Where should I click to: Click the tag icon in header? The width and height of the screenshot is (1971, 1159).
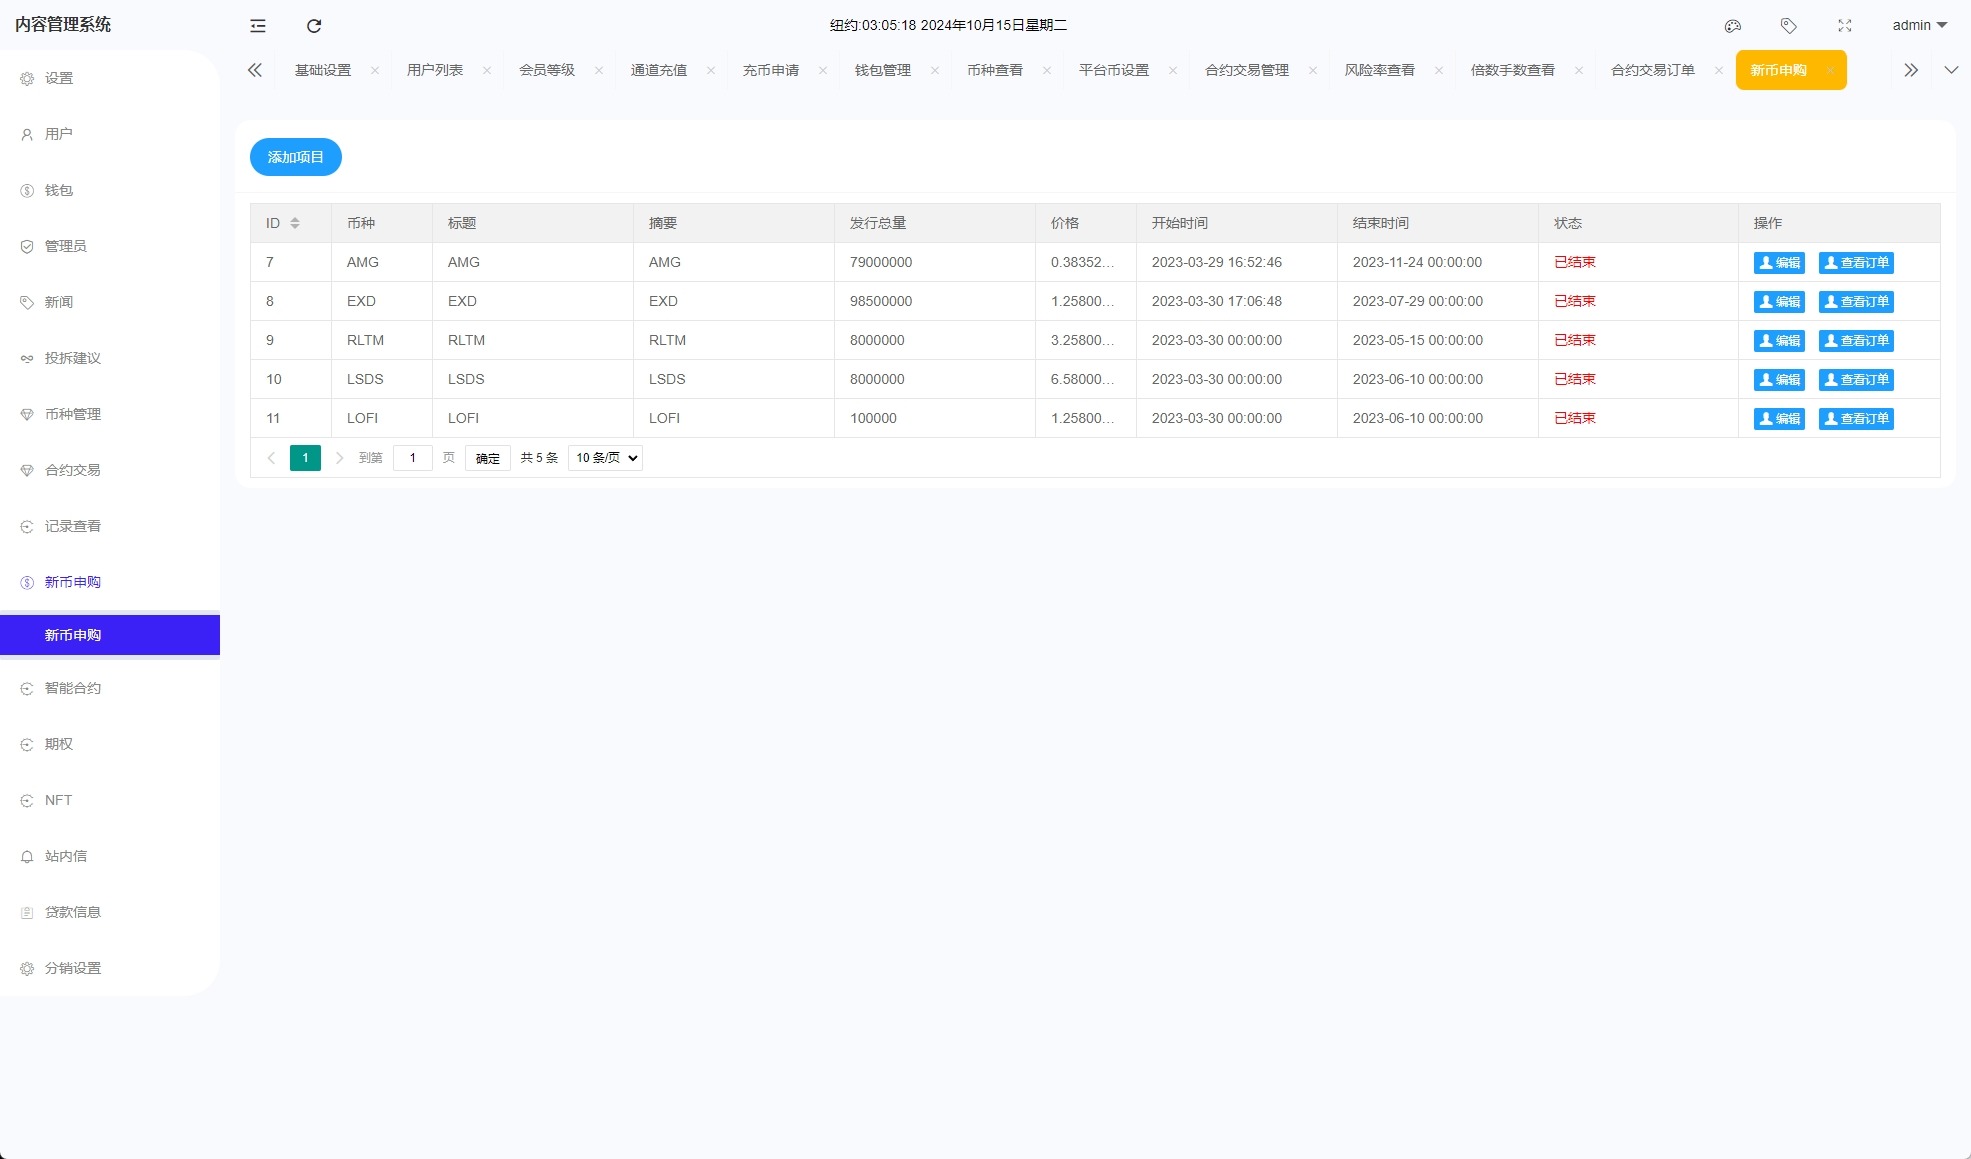[x=1789, y=26]
